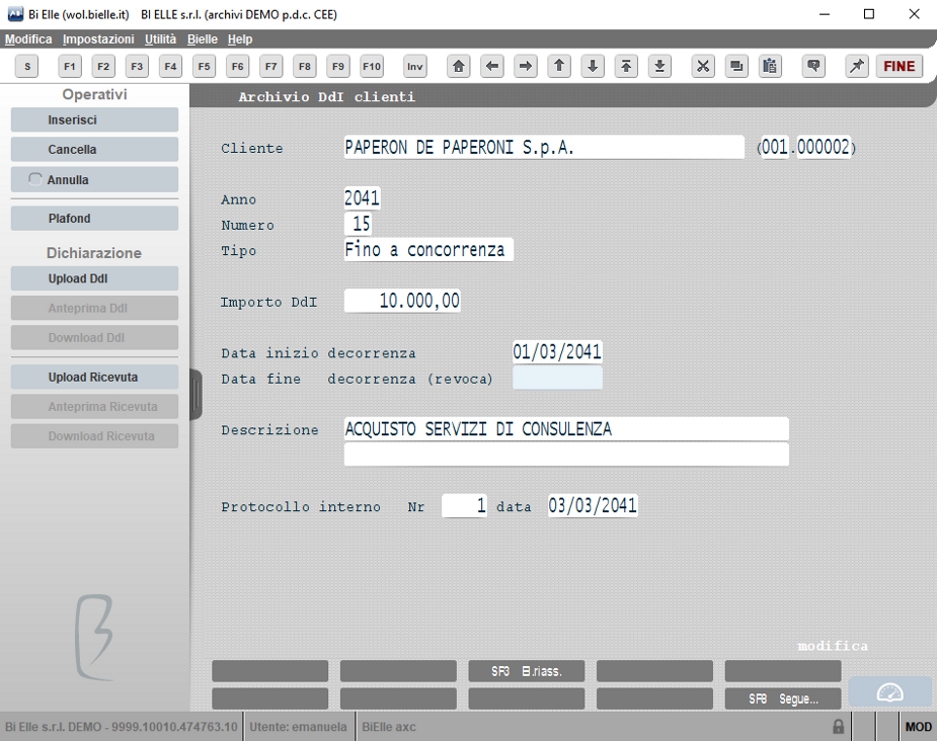Click the F5 function key button
Viewport: 937px width, 741px height.
point(204,66)
